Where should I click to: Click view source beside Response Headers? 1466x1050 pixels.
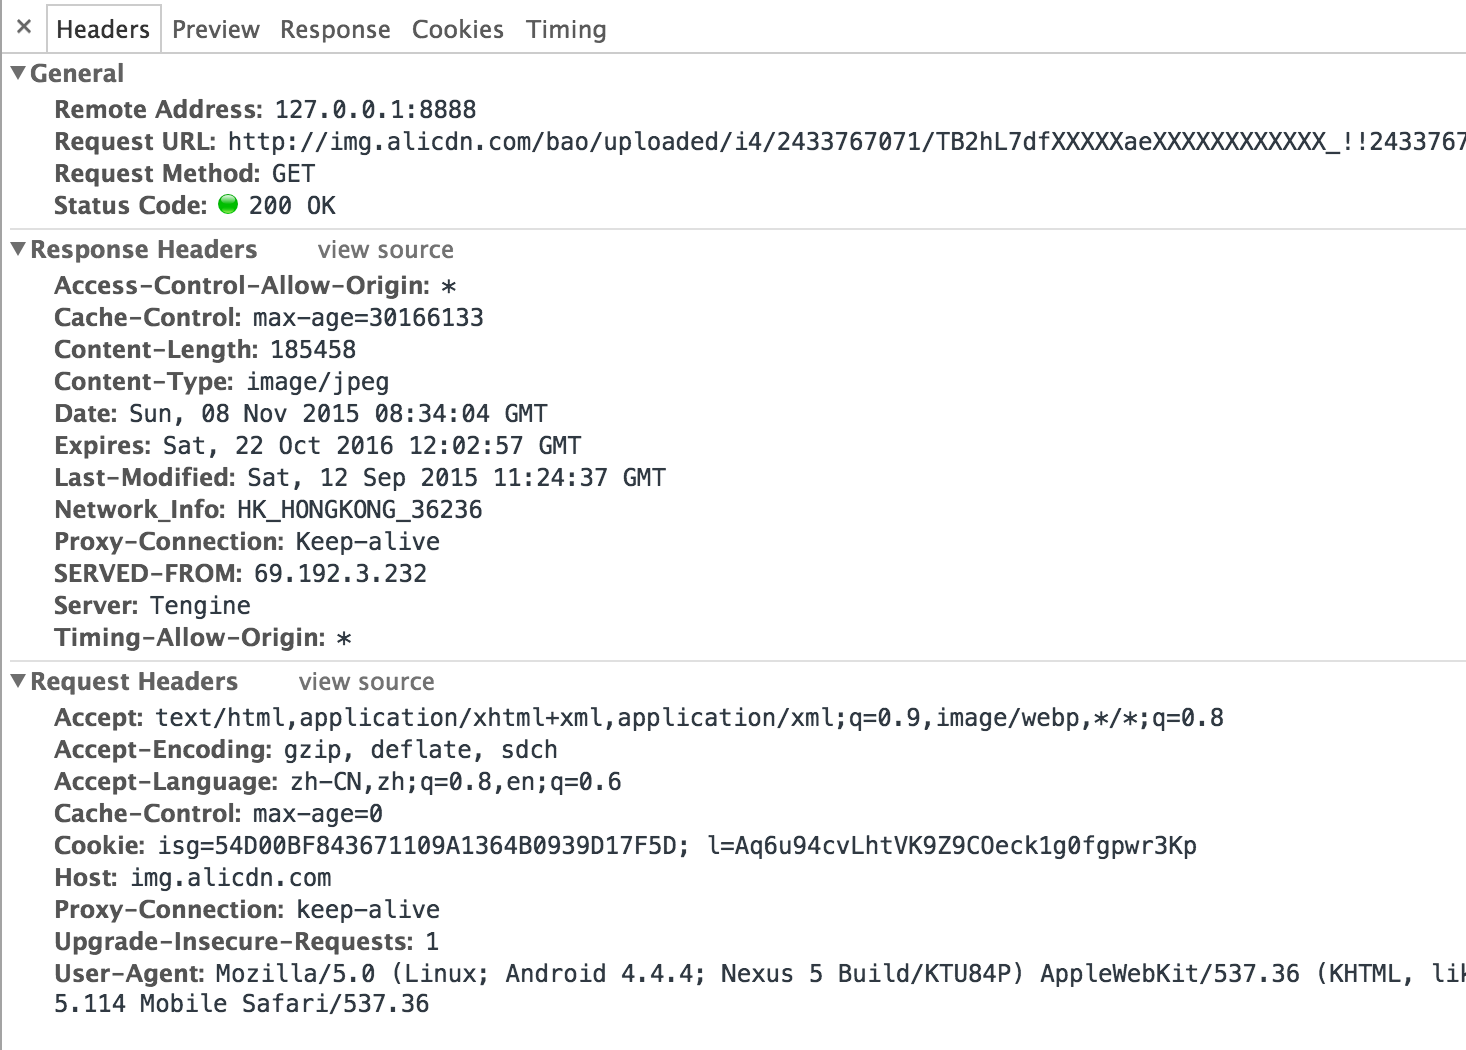(x=385, y=250)
